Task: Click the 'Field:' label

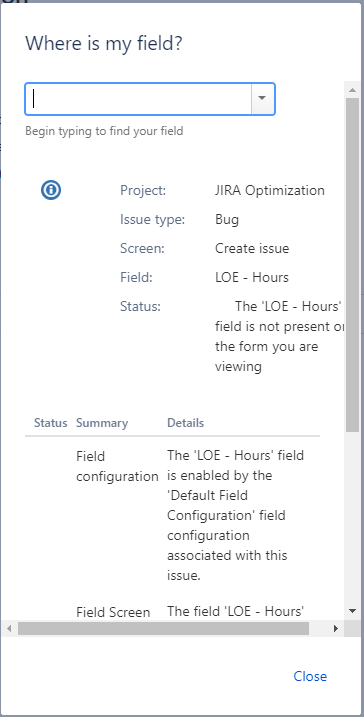Action: tap(136, 278)
